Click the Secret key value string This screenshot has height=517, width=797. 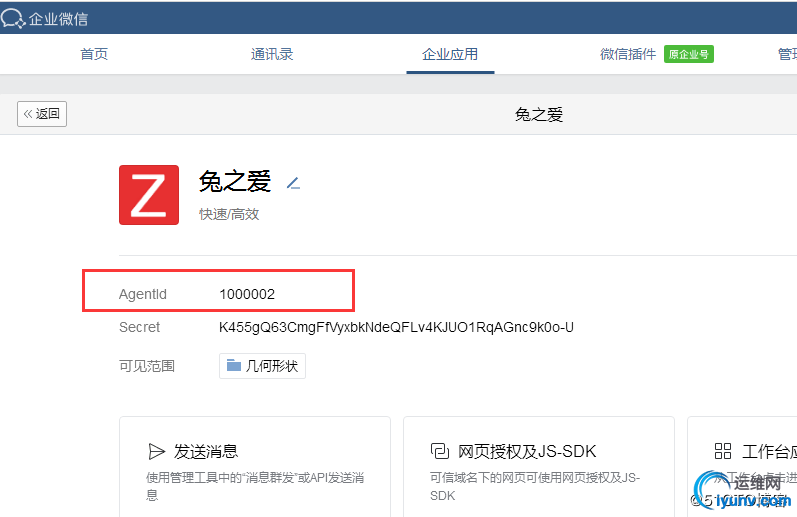(396, 327)
